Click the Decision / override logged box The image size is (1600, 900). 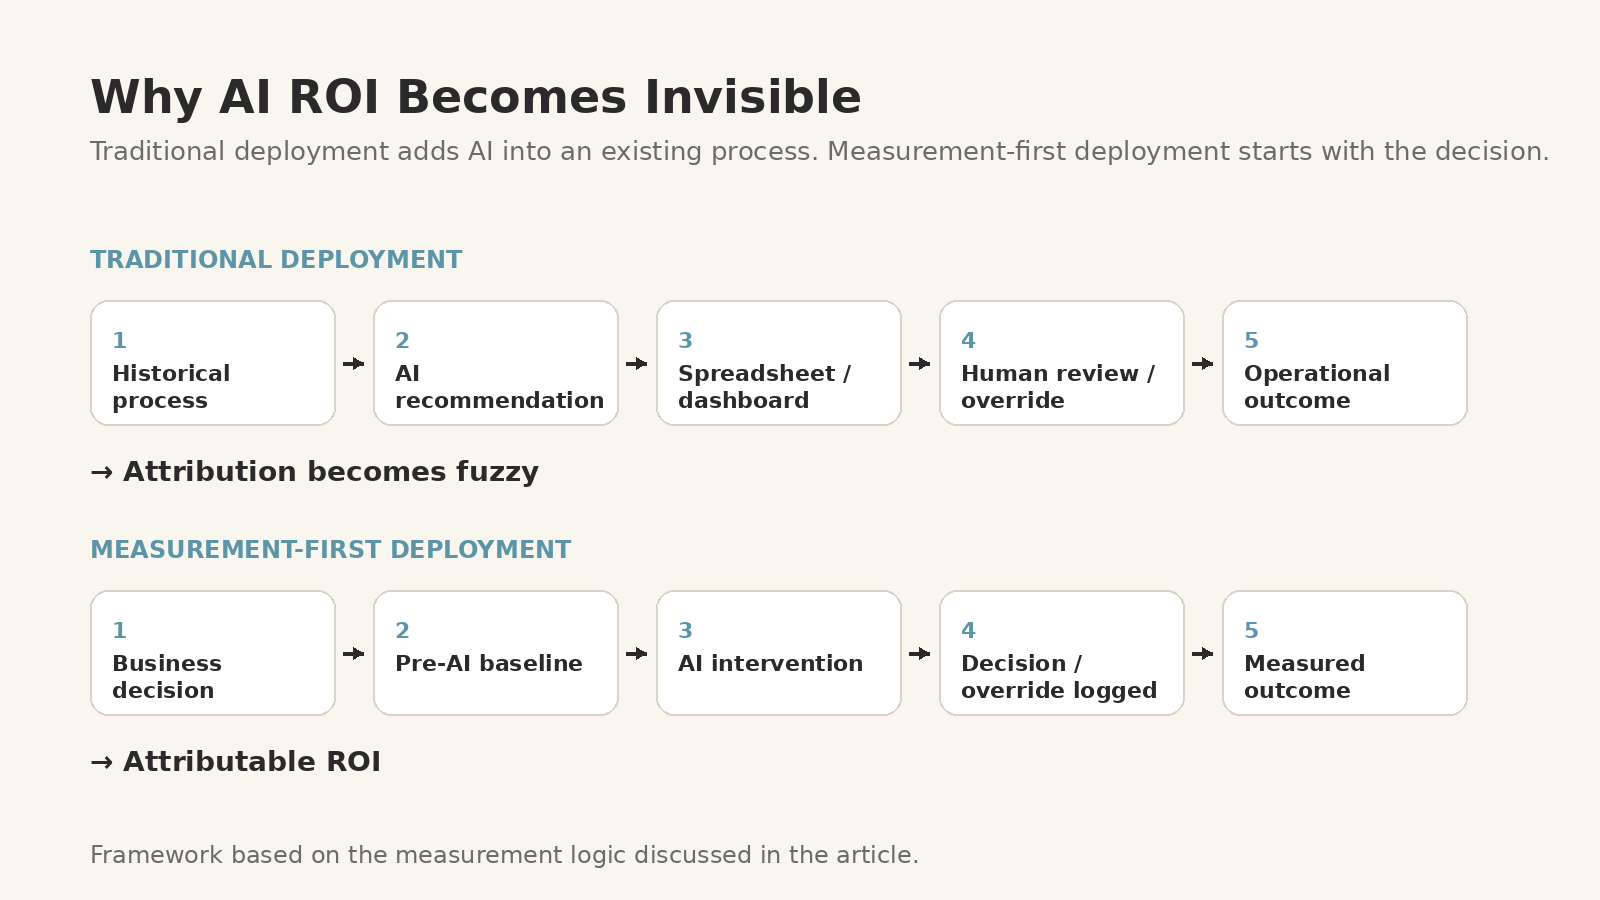(x=1062, y=653)
